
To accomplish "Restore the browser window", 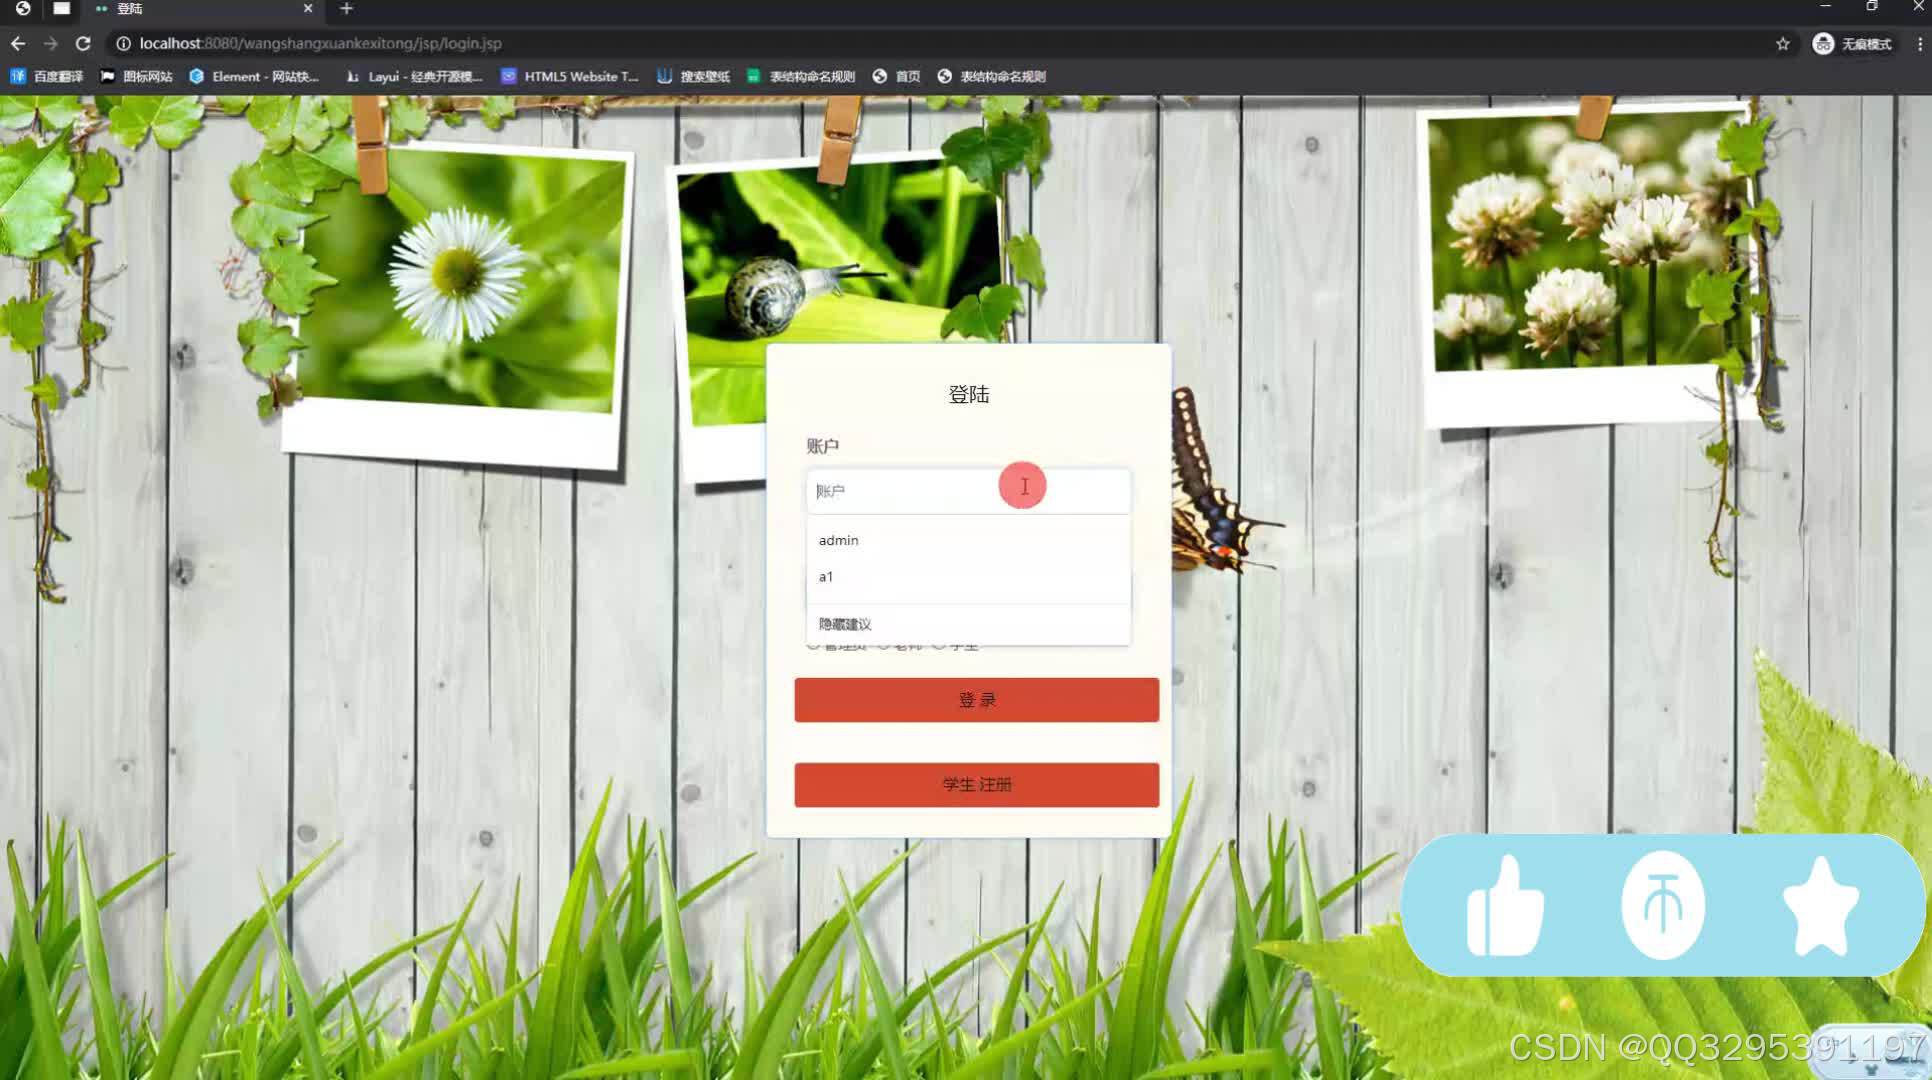I will (x=1872, y=7).
